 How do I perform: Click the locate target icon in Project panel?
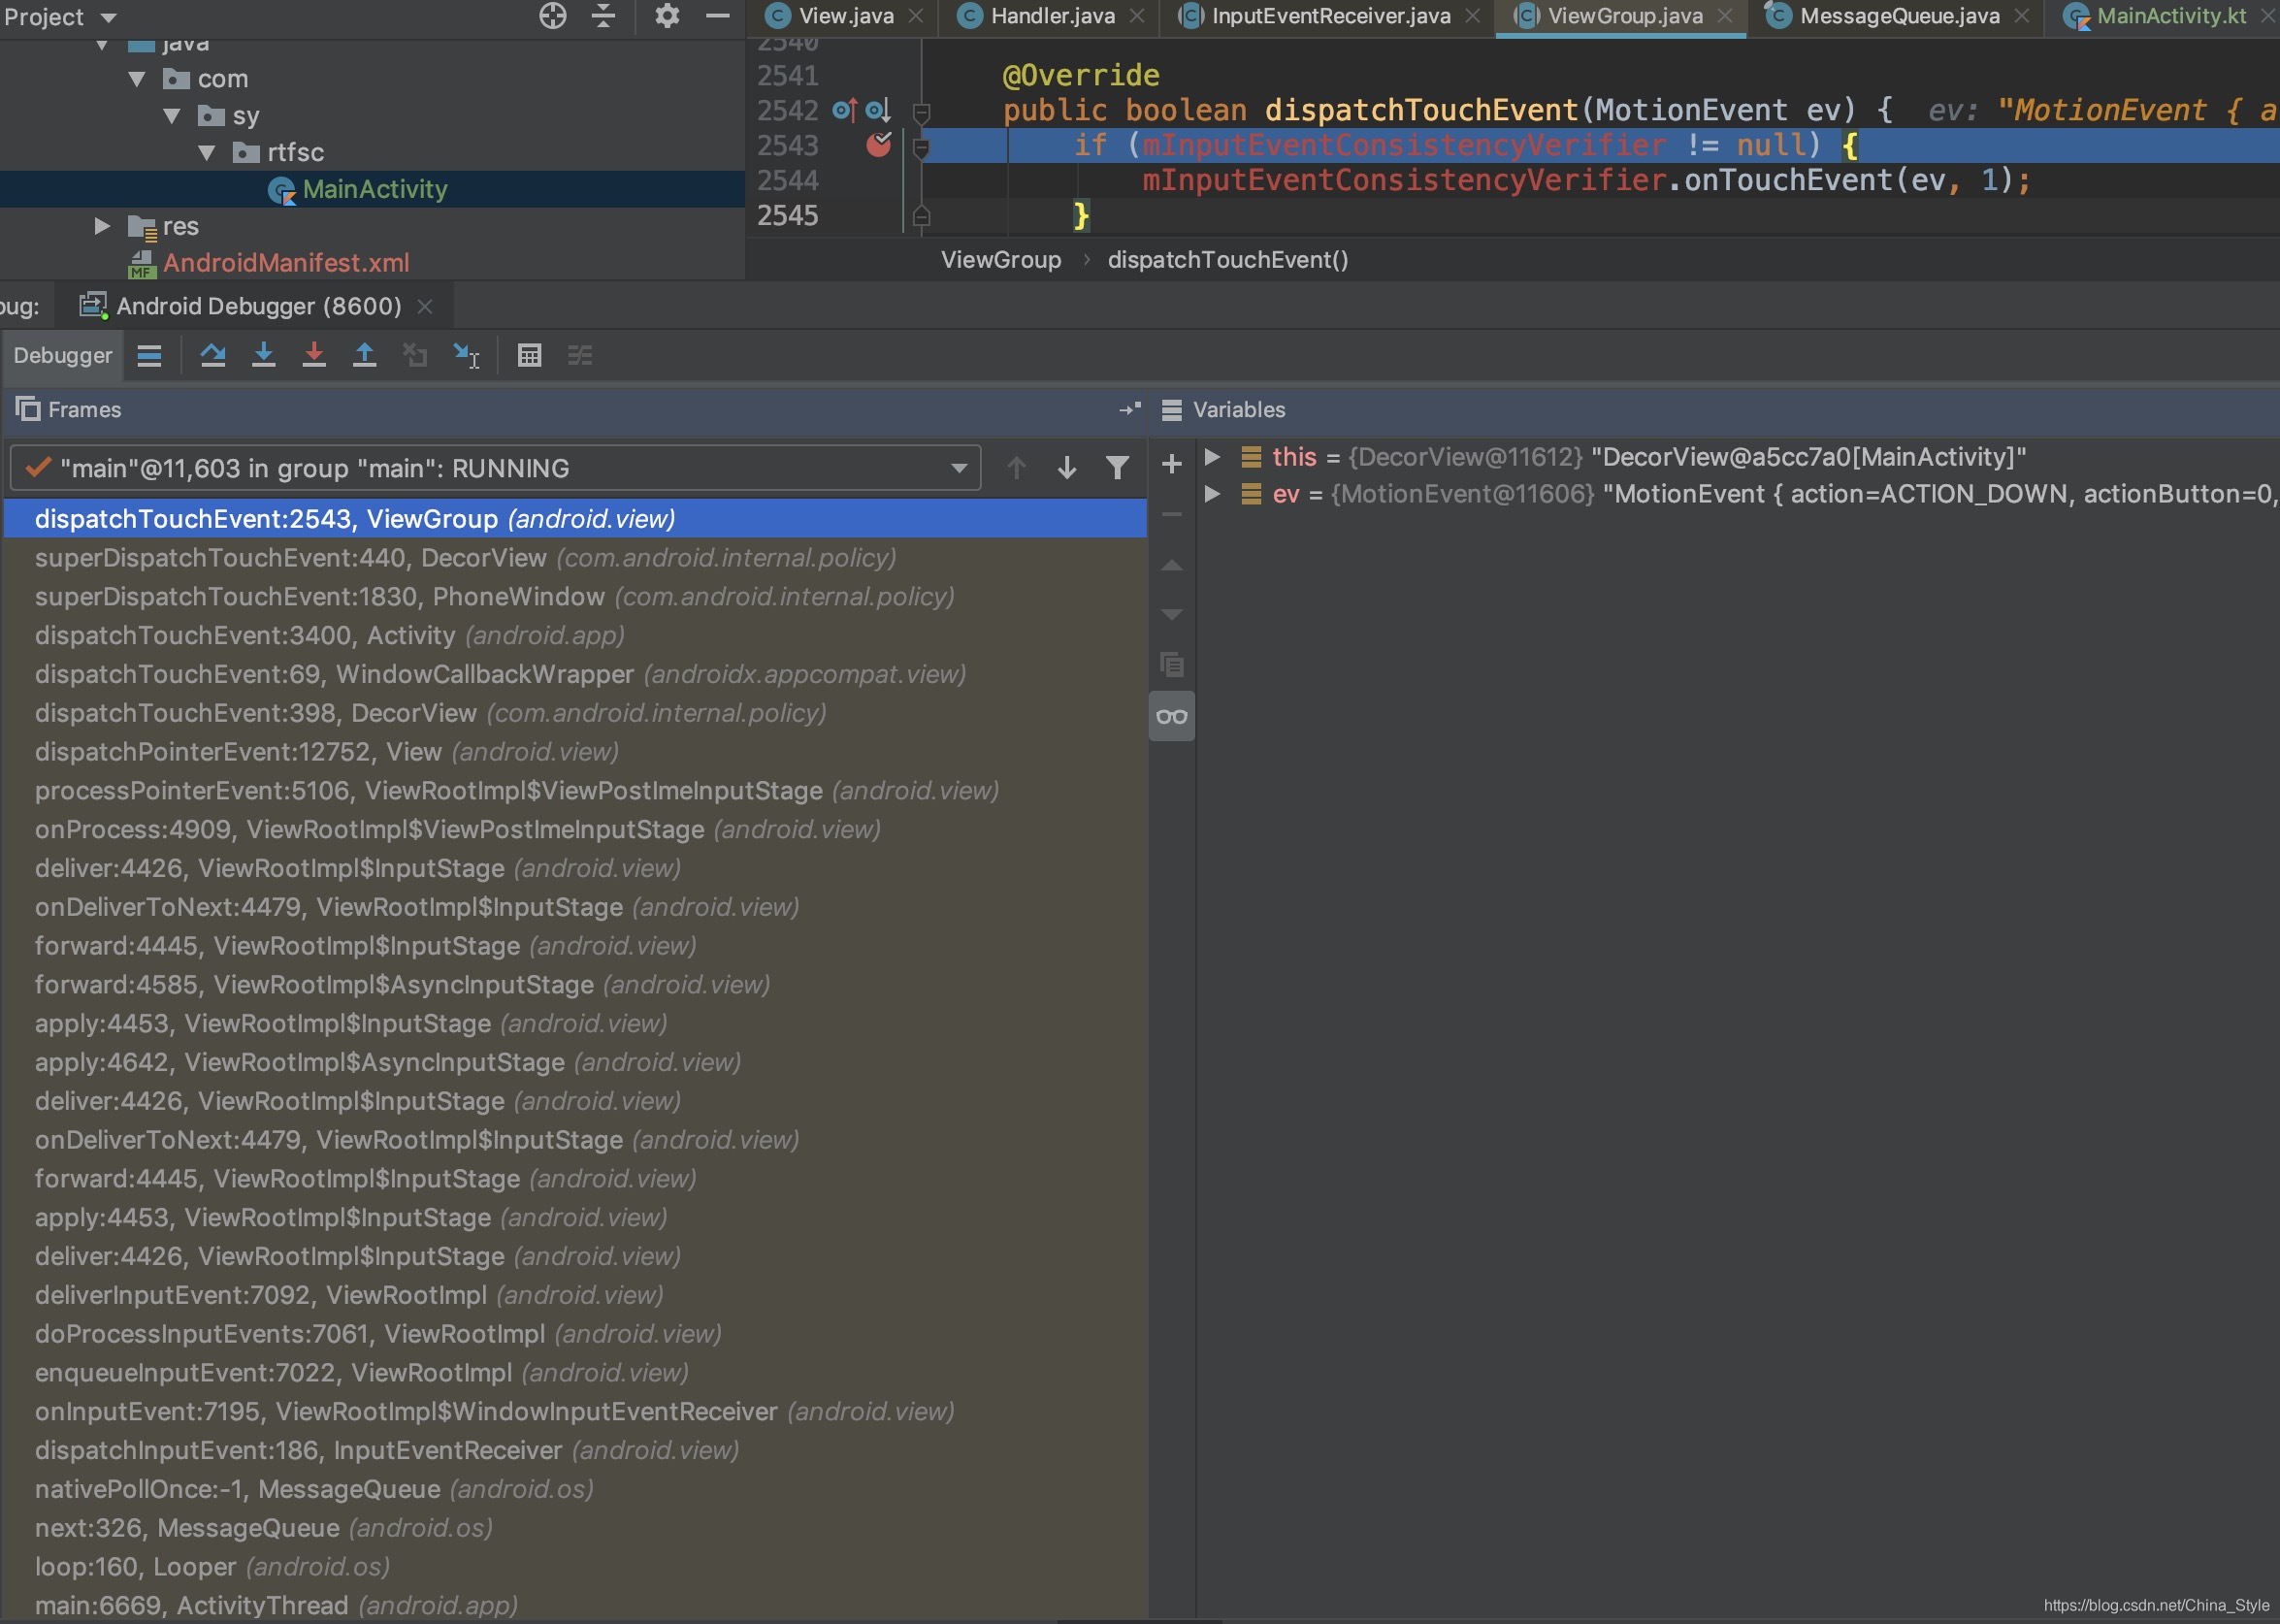click(x=553, y=15)
